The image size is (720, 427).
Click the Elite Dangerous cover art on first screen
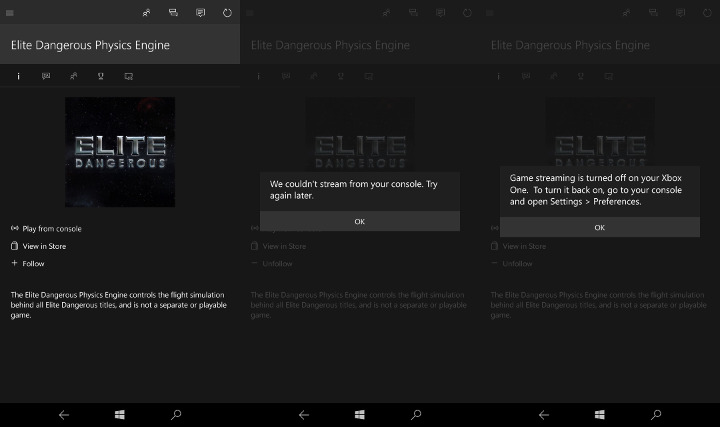120,152
